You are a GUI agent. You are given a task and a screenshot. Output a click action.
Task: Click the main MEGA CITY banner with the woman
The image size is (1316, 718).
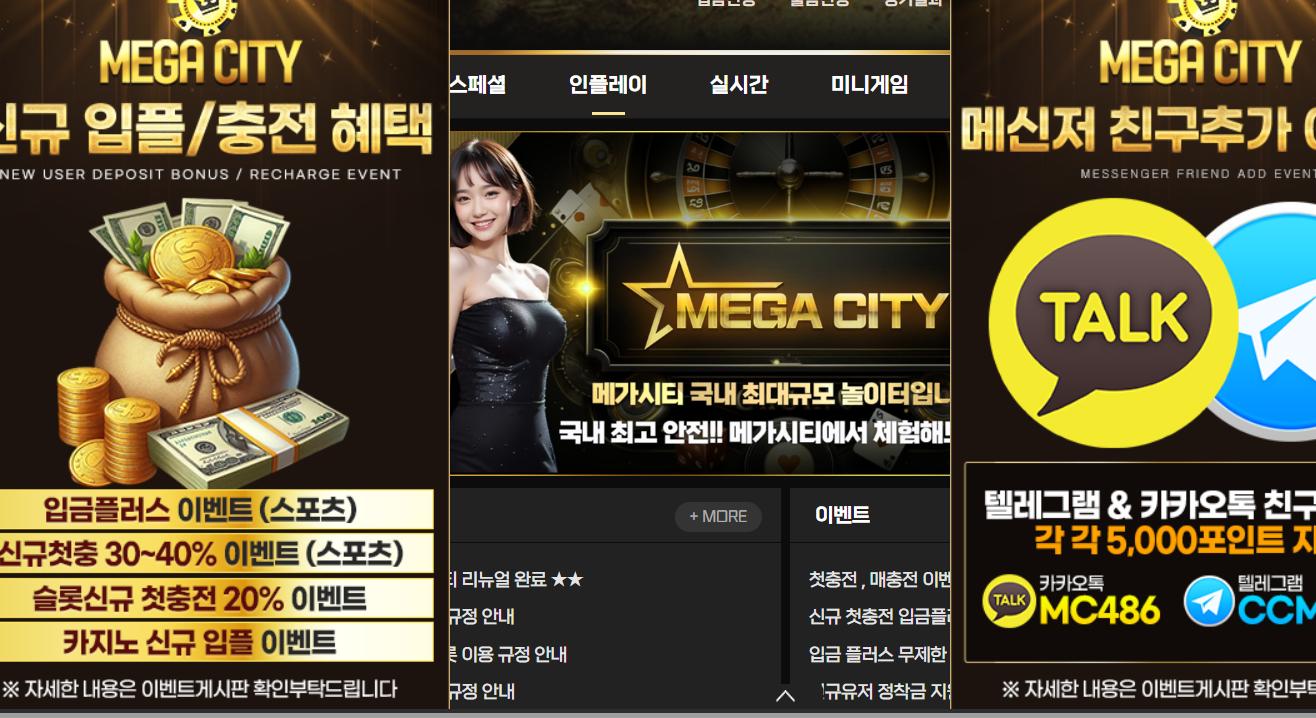(x=700, y=303)
